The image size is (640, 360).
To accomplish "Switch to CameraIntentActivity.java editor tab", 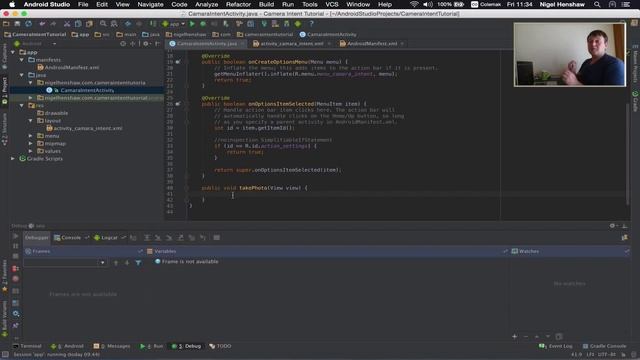I will (x=207, y=44).
